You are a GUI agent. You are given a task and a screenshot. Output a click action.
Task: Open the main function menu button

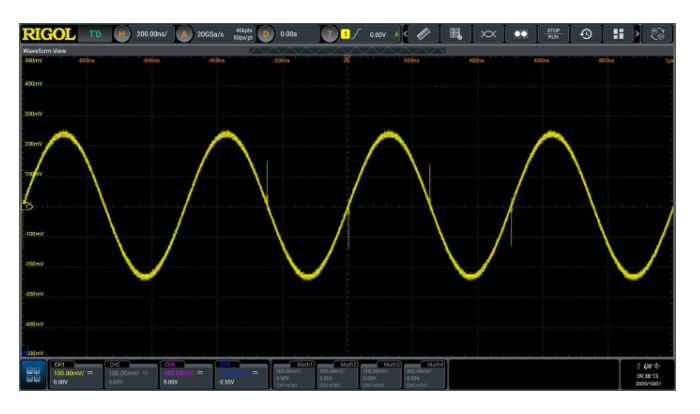33,375
